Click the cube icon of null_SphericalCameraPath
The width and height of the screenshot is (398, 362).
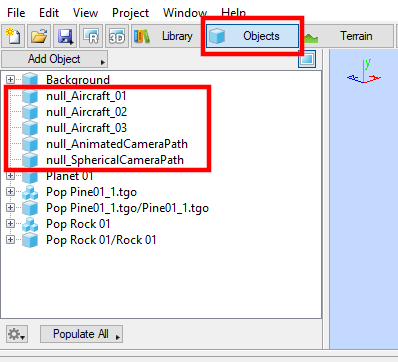[30, 160]
